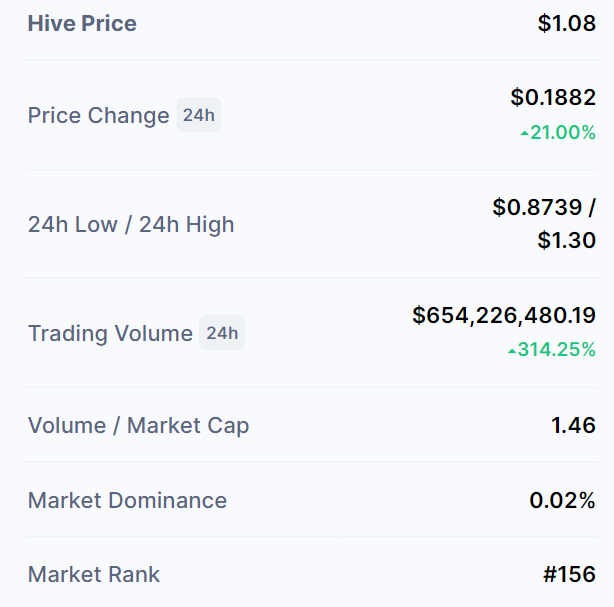Select the $0.8739 low value
Viewport: 614px width, 607px height.
point(537,207)
